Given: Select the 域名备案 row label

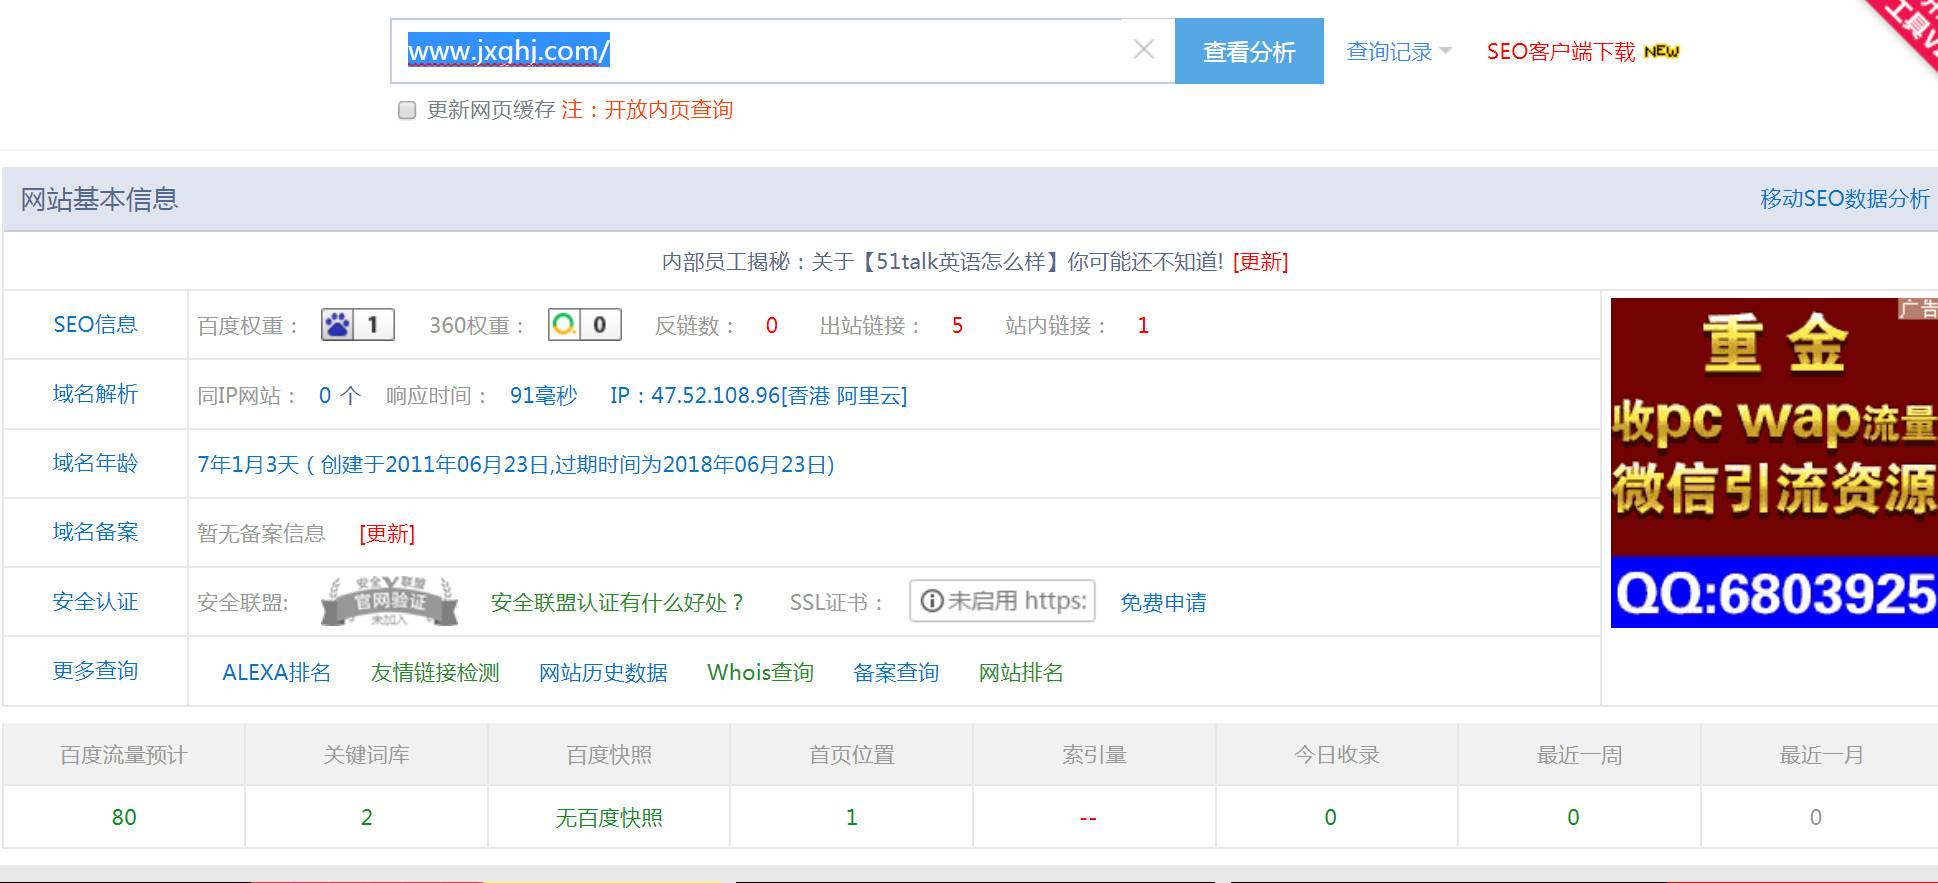Looking at the screenshot, I should click(x=95, y=532).
